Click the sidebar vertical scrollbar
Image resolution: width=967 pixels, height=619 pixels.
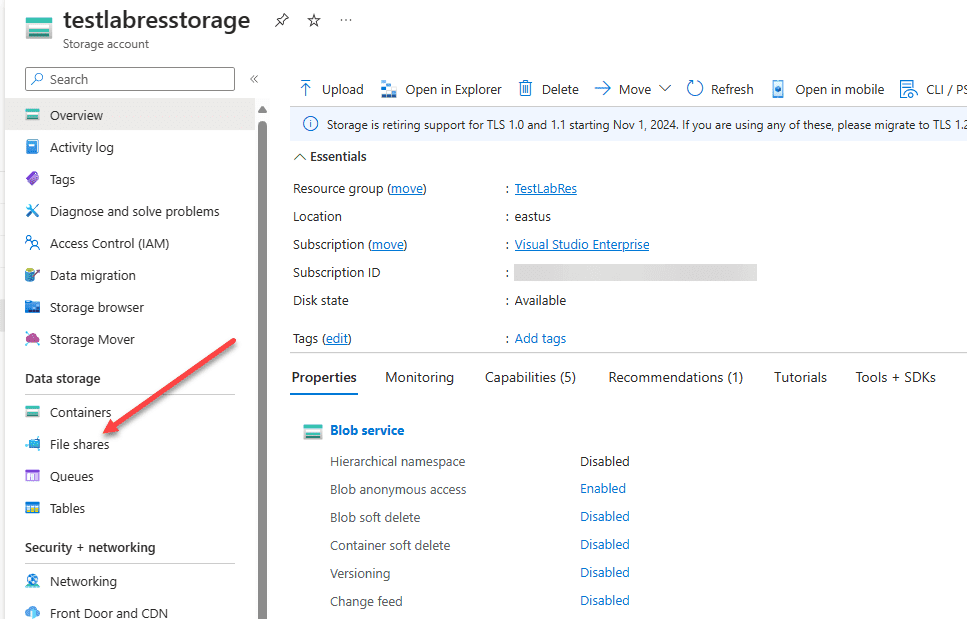tap(263, 370)
